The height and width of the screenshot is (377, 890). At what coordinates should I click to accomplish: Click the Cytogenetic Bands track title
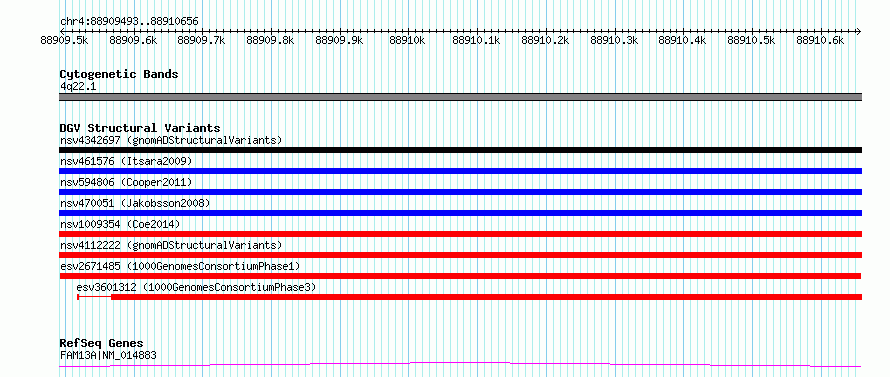tap(119, 74)
